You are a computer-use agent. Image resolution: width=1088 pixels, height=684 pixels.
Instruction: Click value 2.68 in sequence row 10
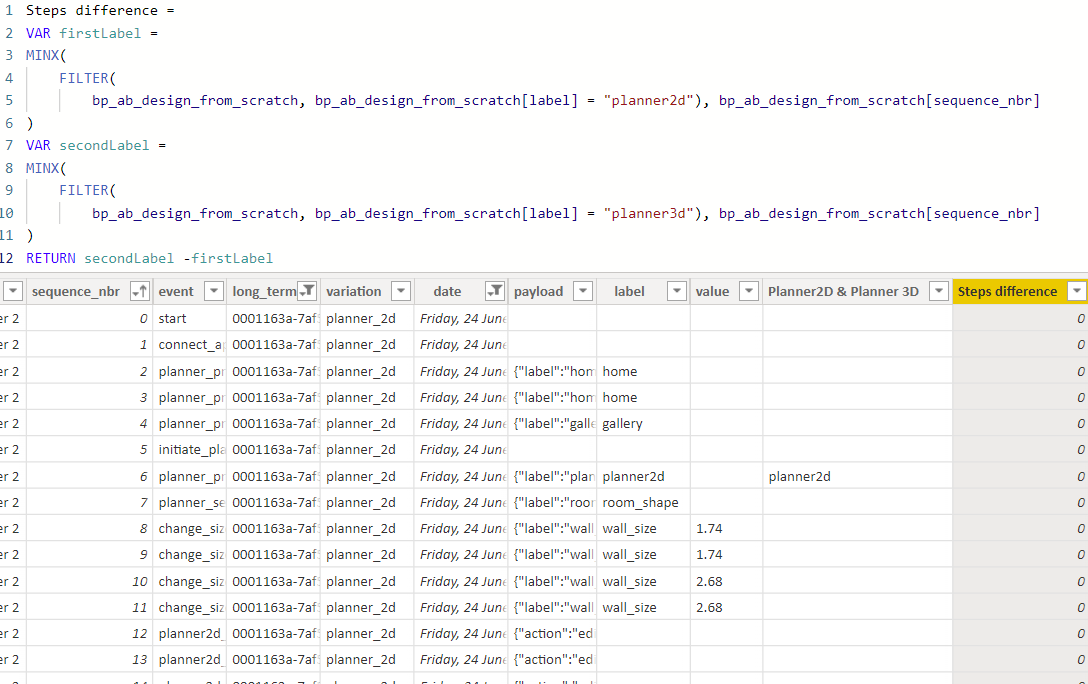click(726, 581)
